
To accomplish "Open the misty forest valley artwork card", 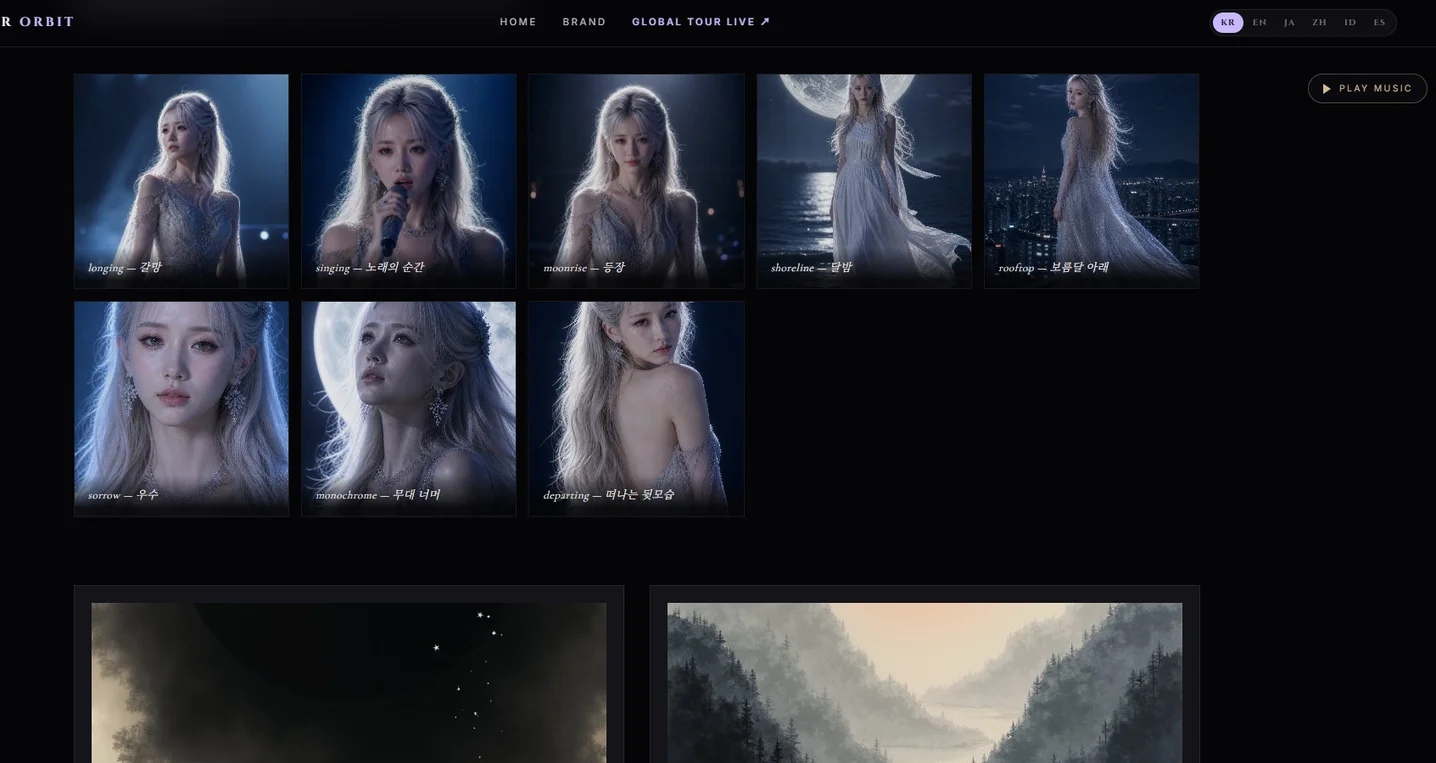I will point(925,675).
